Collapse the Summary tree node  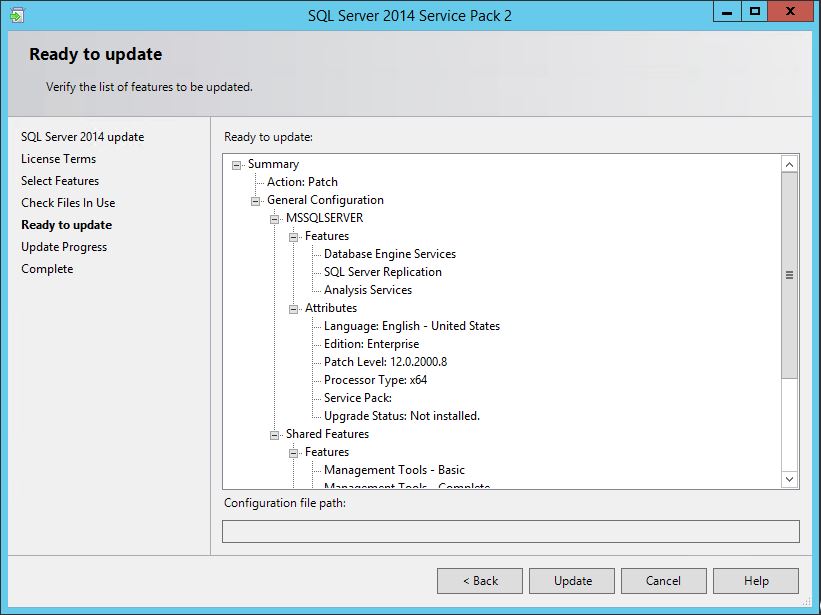click(x=237, y=165)
